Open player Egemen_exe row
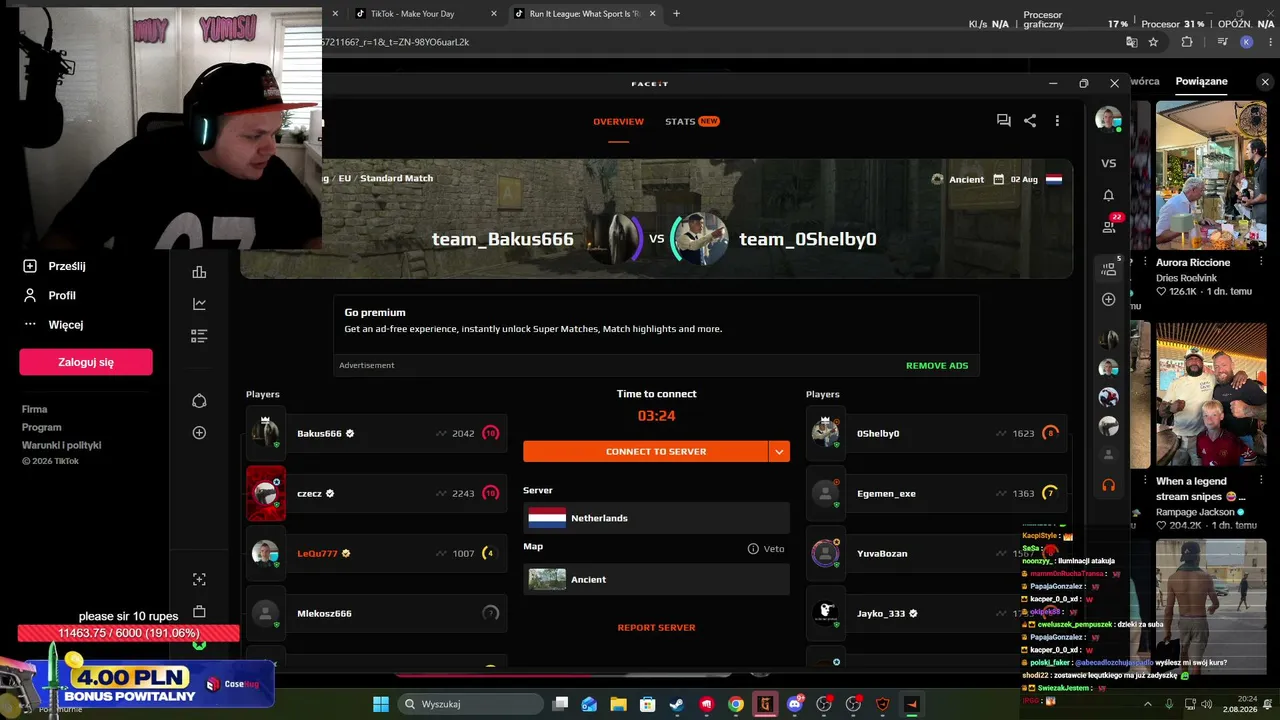 [x=936, y=493]
